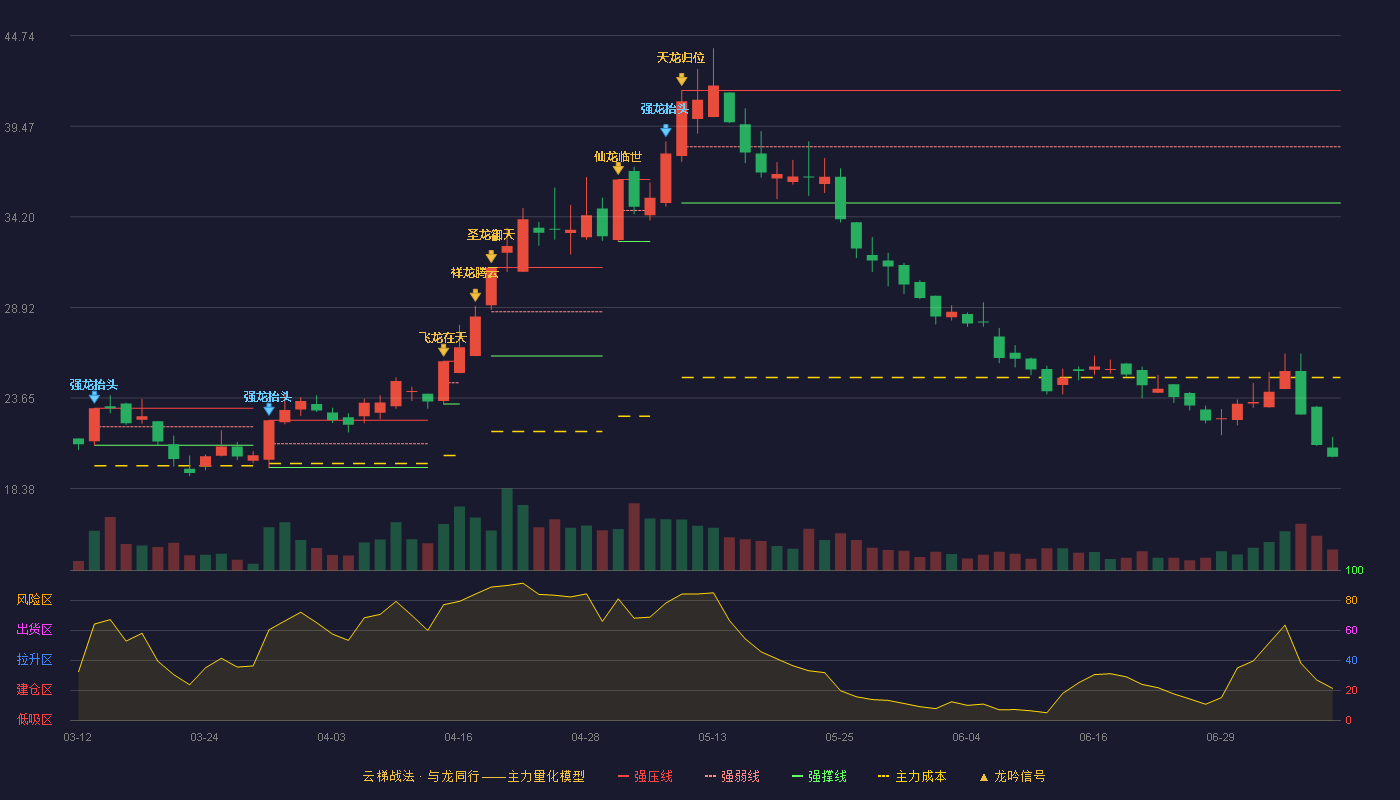Click the yellow arrow under 飞龙在天

[x=443, y=350]
